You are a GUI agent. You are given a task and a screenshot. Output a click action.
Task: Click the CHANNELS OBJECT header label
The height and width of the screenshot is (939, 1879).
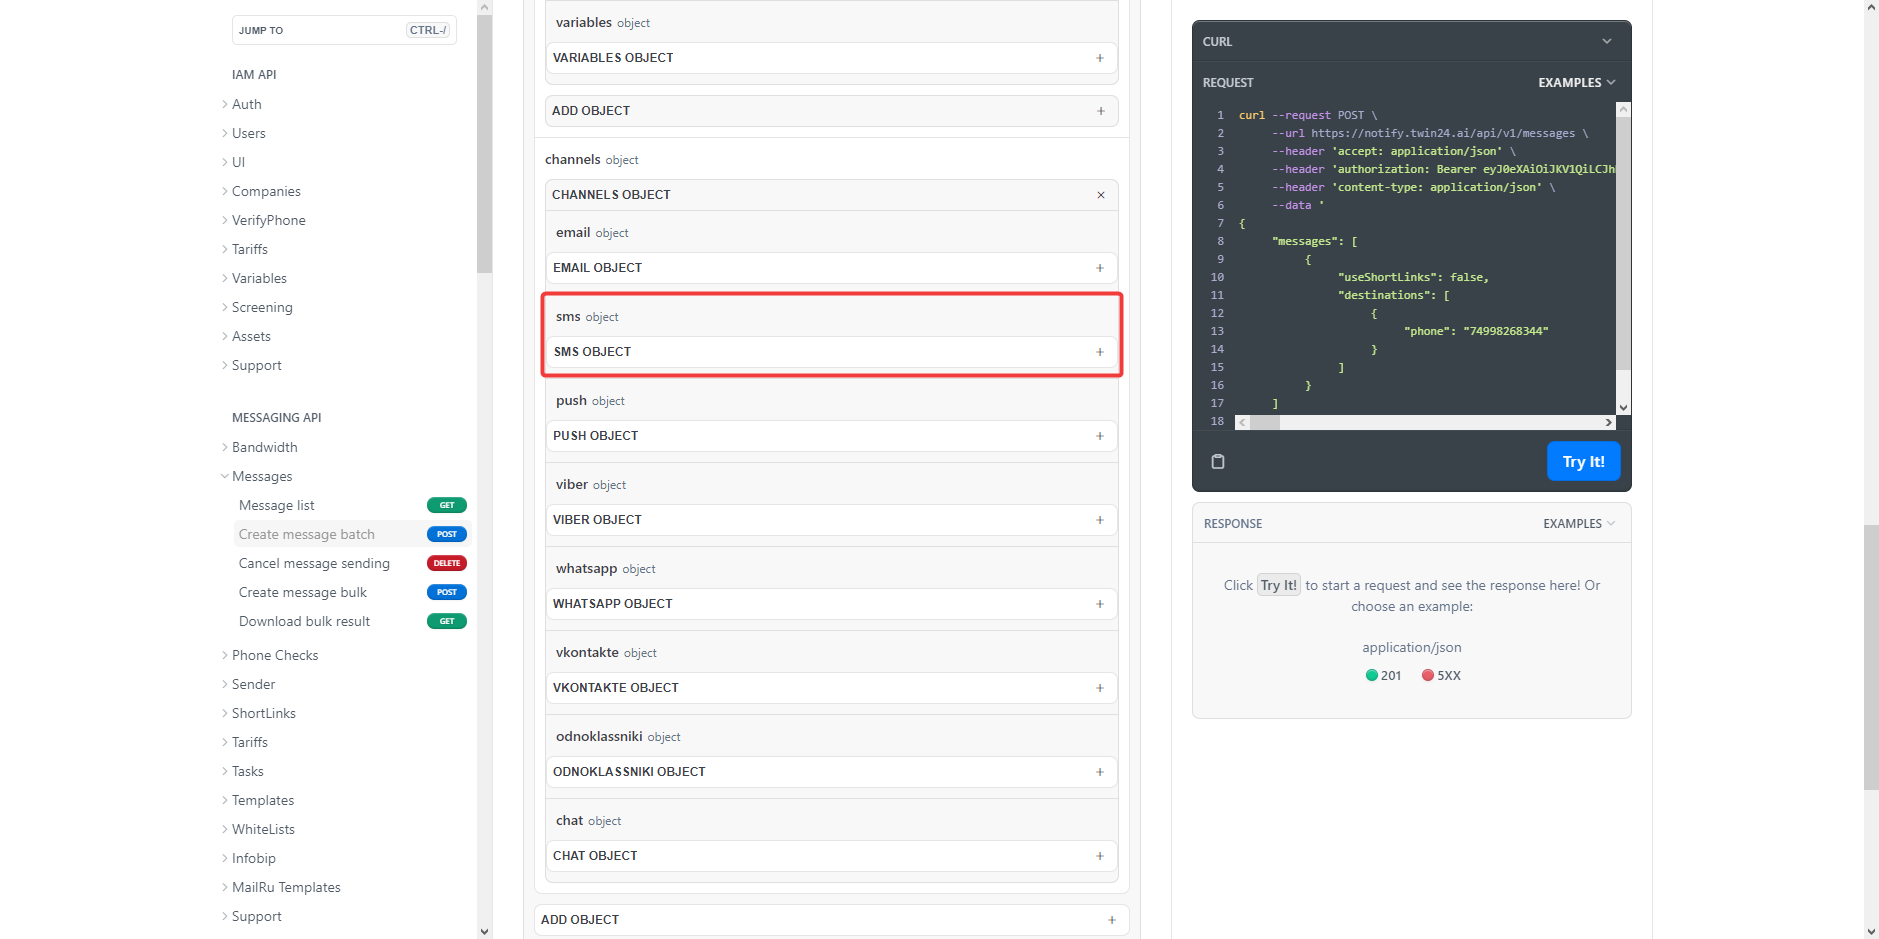(x=611, y=195)
